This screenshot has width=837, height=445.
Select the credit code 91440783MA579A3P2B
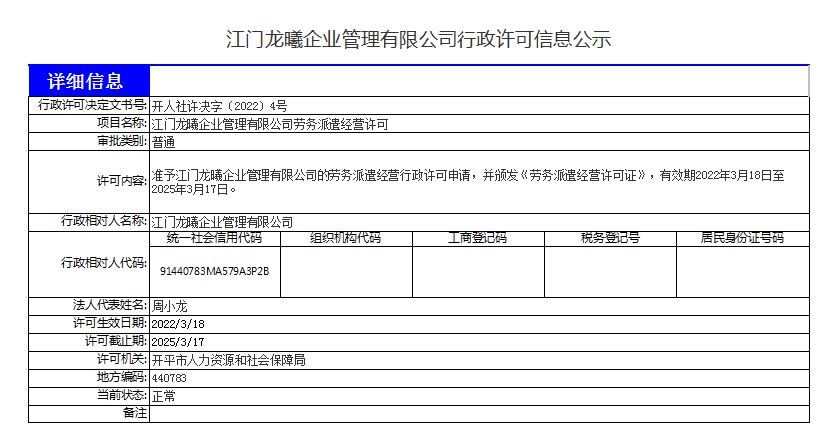tap(214, 271)
